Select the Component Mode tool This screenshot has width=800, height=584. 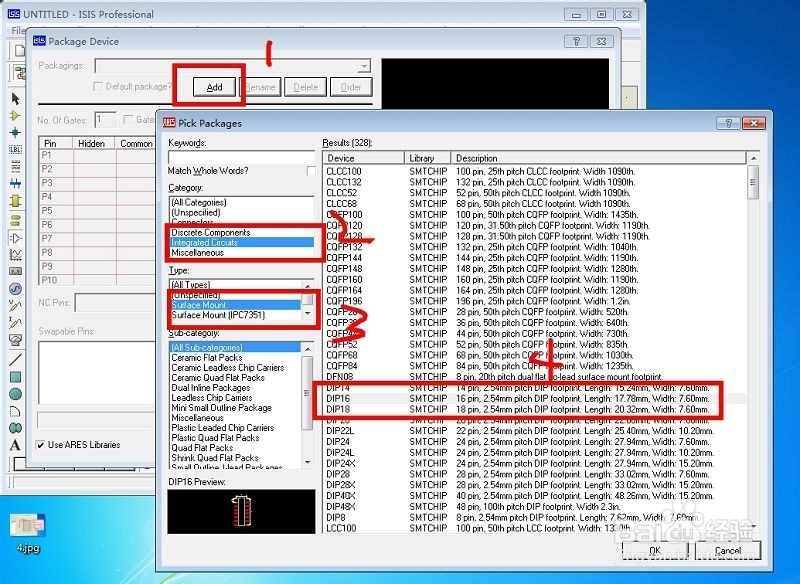15,116
